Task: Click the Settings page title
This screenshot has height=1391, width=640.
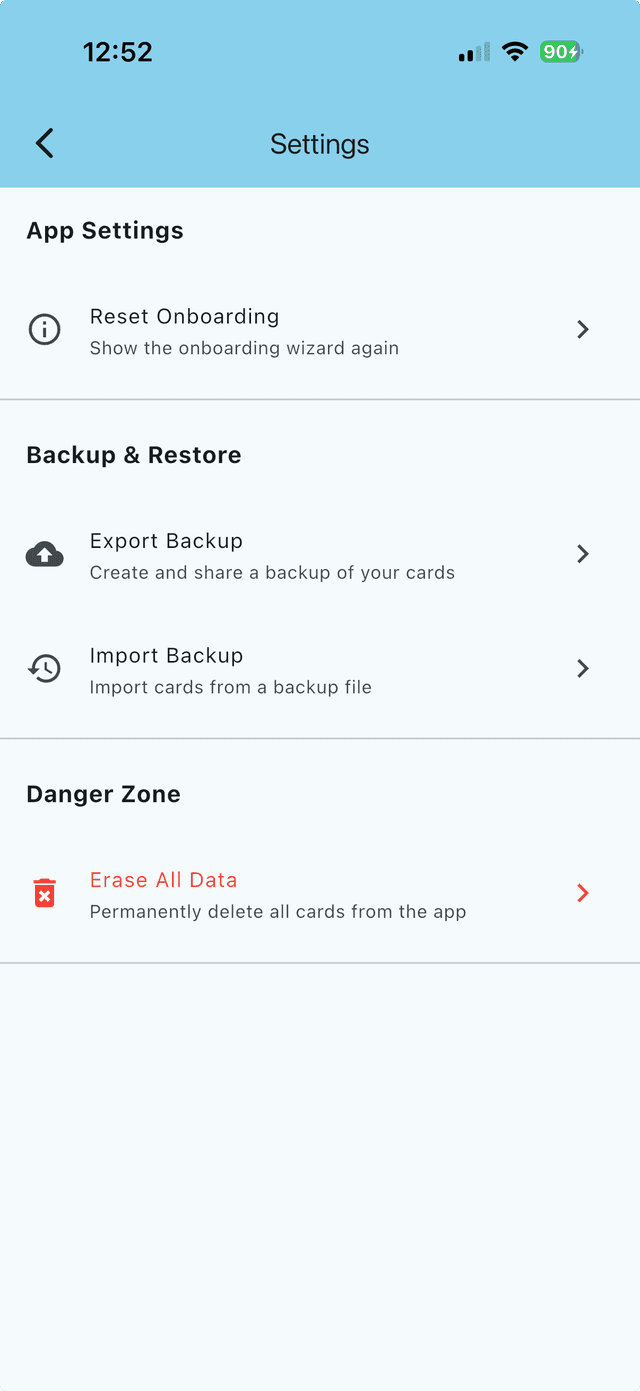Action: click(x=320, y=144)
